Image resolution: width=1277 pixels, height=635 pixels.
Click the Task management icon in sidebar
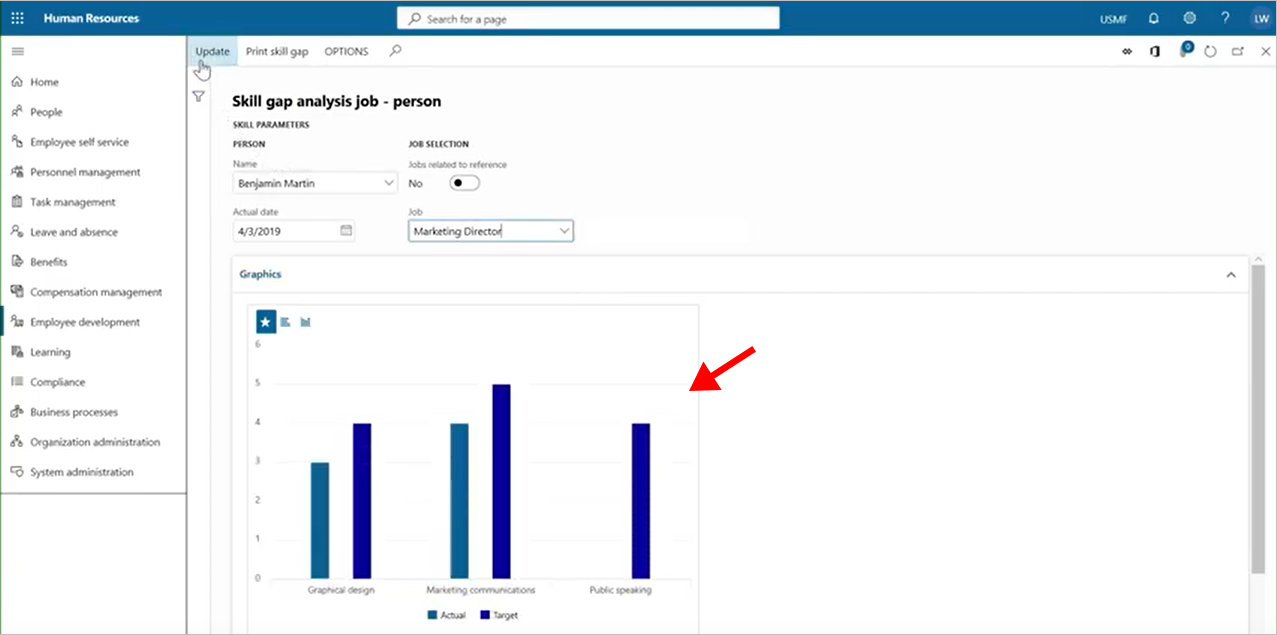17,202
